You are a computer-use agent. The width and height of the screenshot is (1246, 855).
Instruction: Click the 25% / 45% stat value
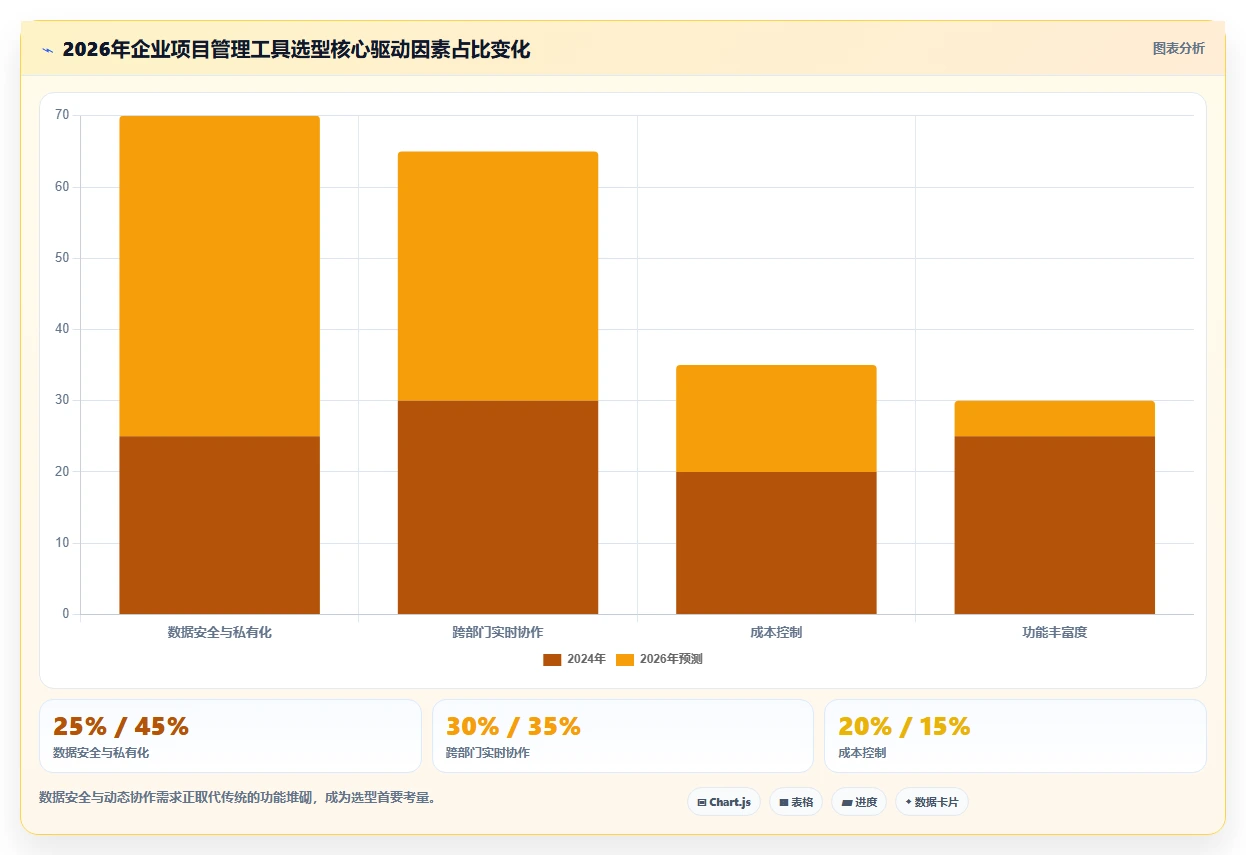(x=121, y=727)
